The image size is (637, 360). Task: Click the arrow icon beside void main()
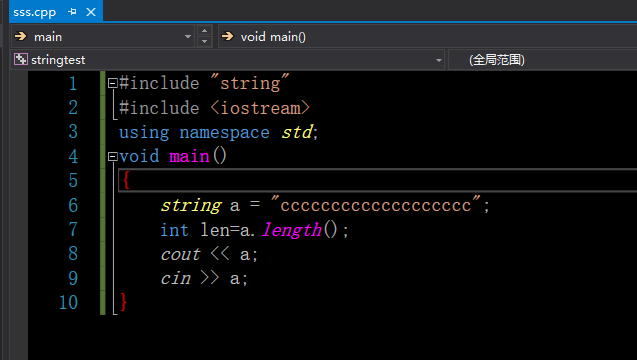(228, 37)
